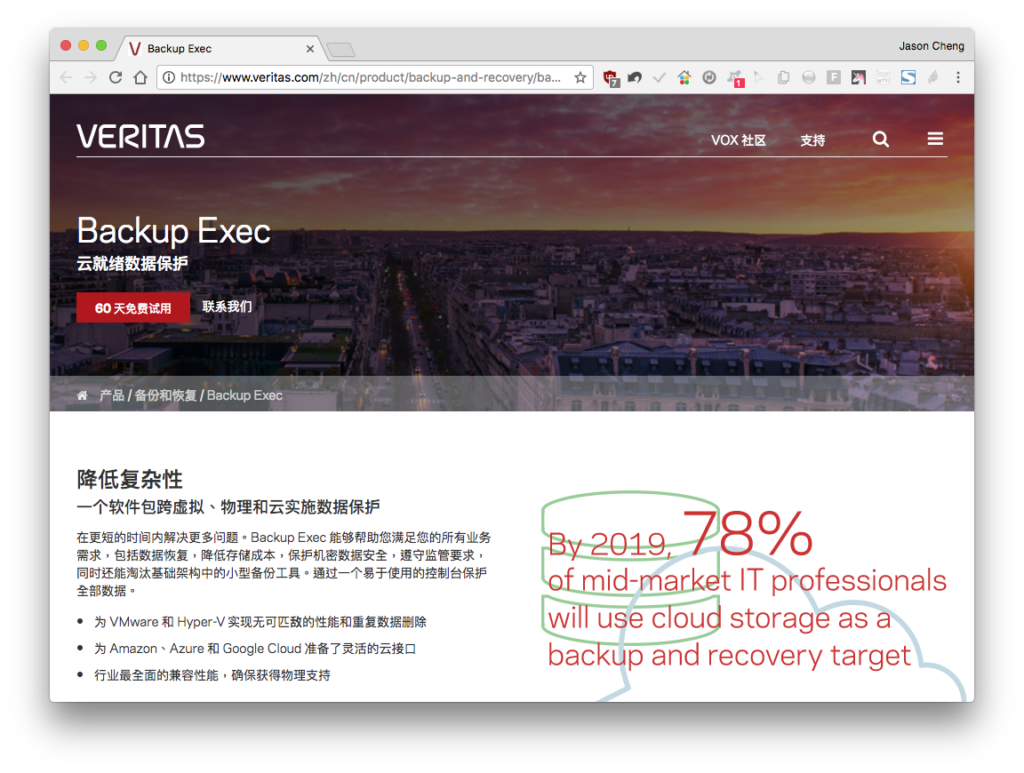Screen dimensions: 1024x773
Task: Click the site info icon in address bar
Action: coord(168,78)
